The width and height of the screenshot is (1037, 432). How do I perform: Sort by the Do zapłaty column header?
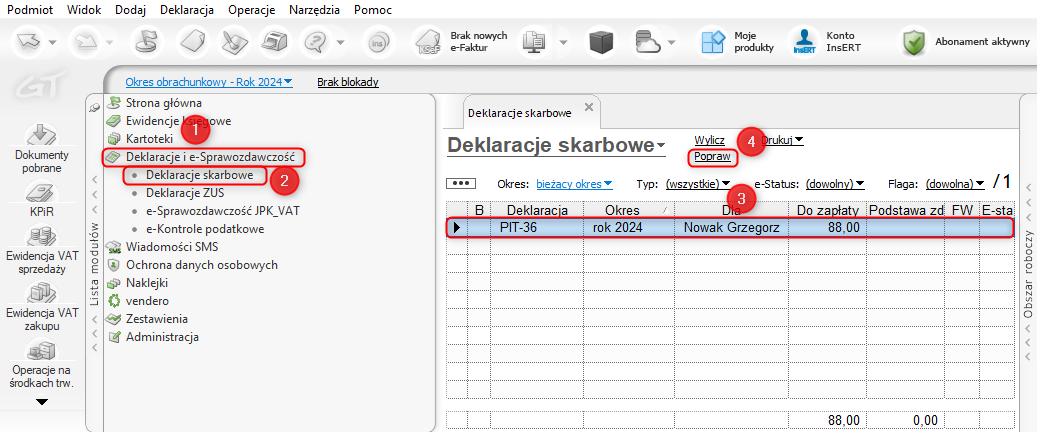(827, 210)
